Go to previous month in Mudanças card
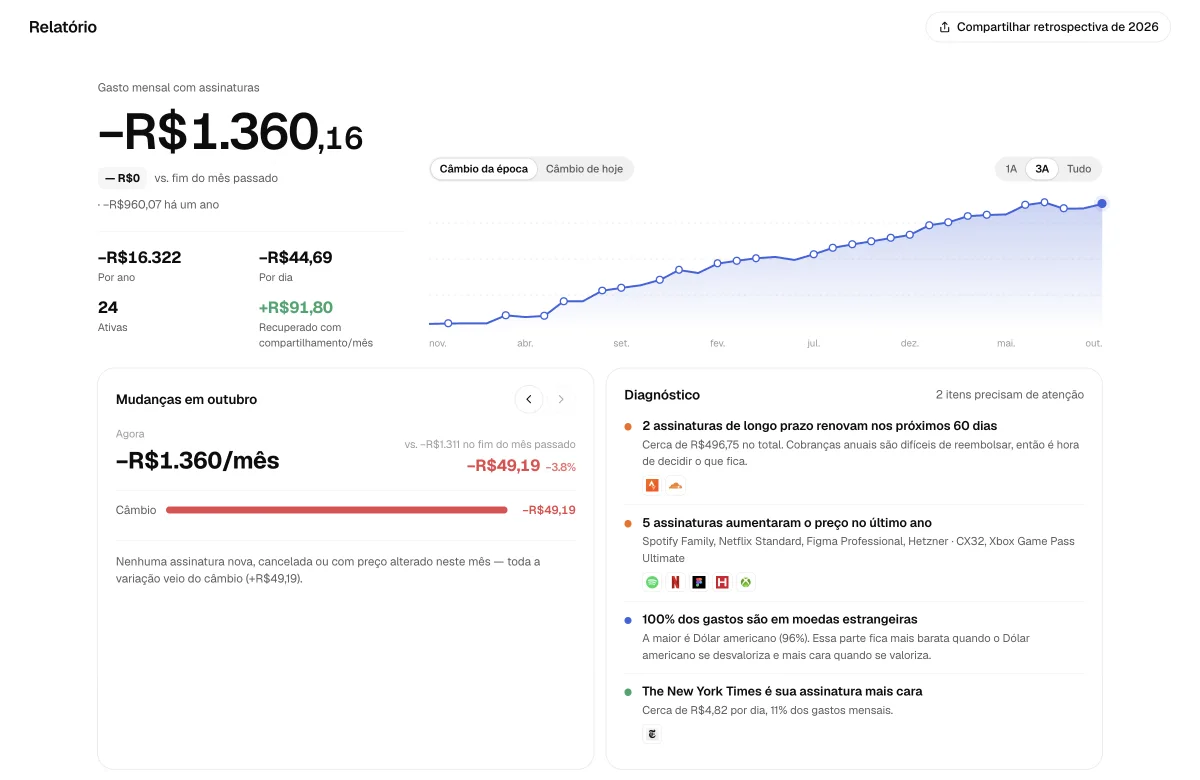The image size is (1200, 780). tap(529, 399)
